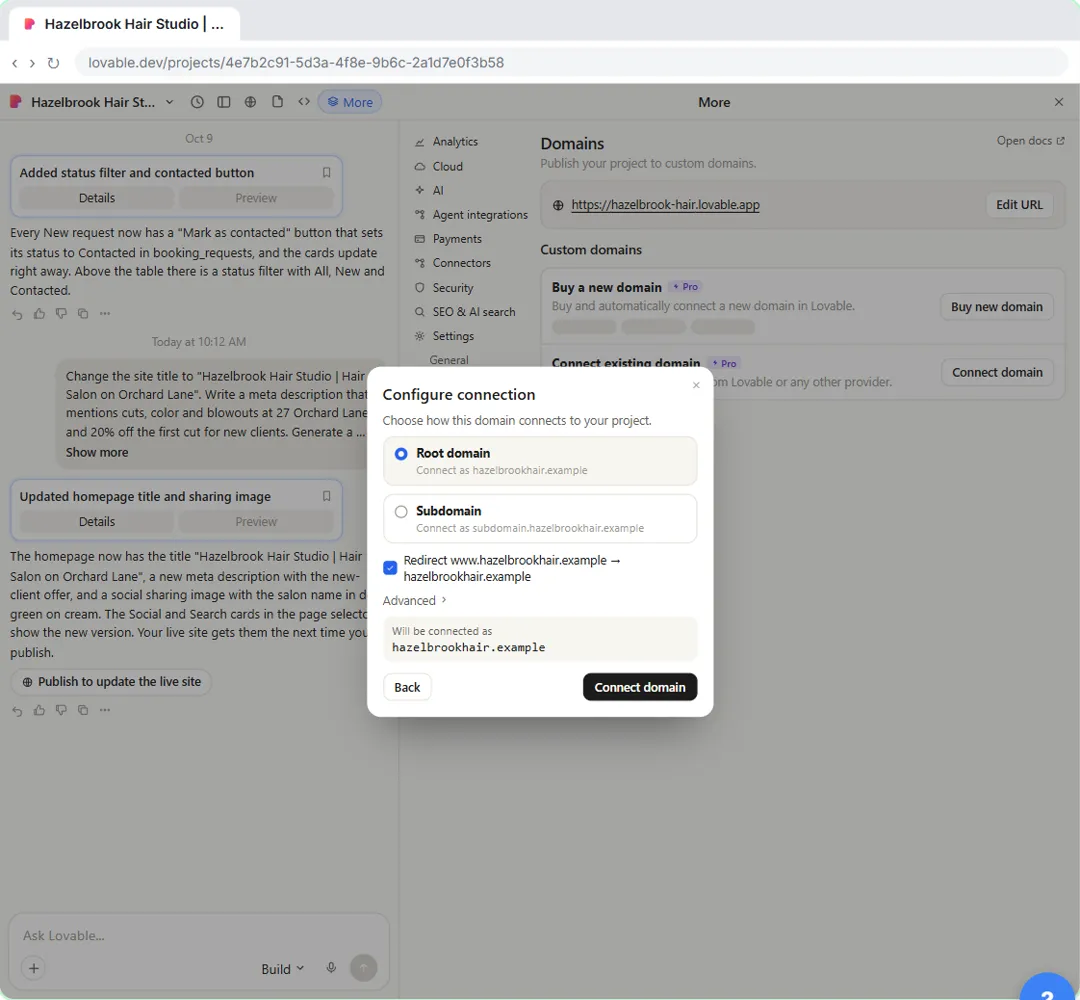Click the 'hazelbrookhair.example' connected-as text

[468, 647]
